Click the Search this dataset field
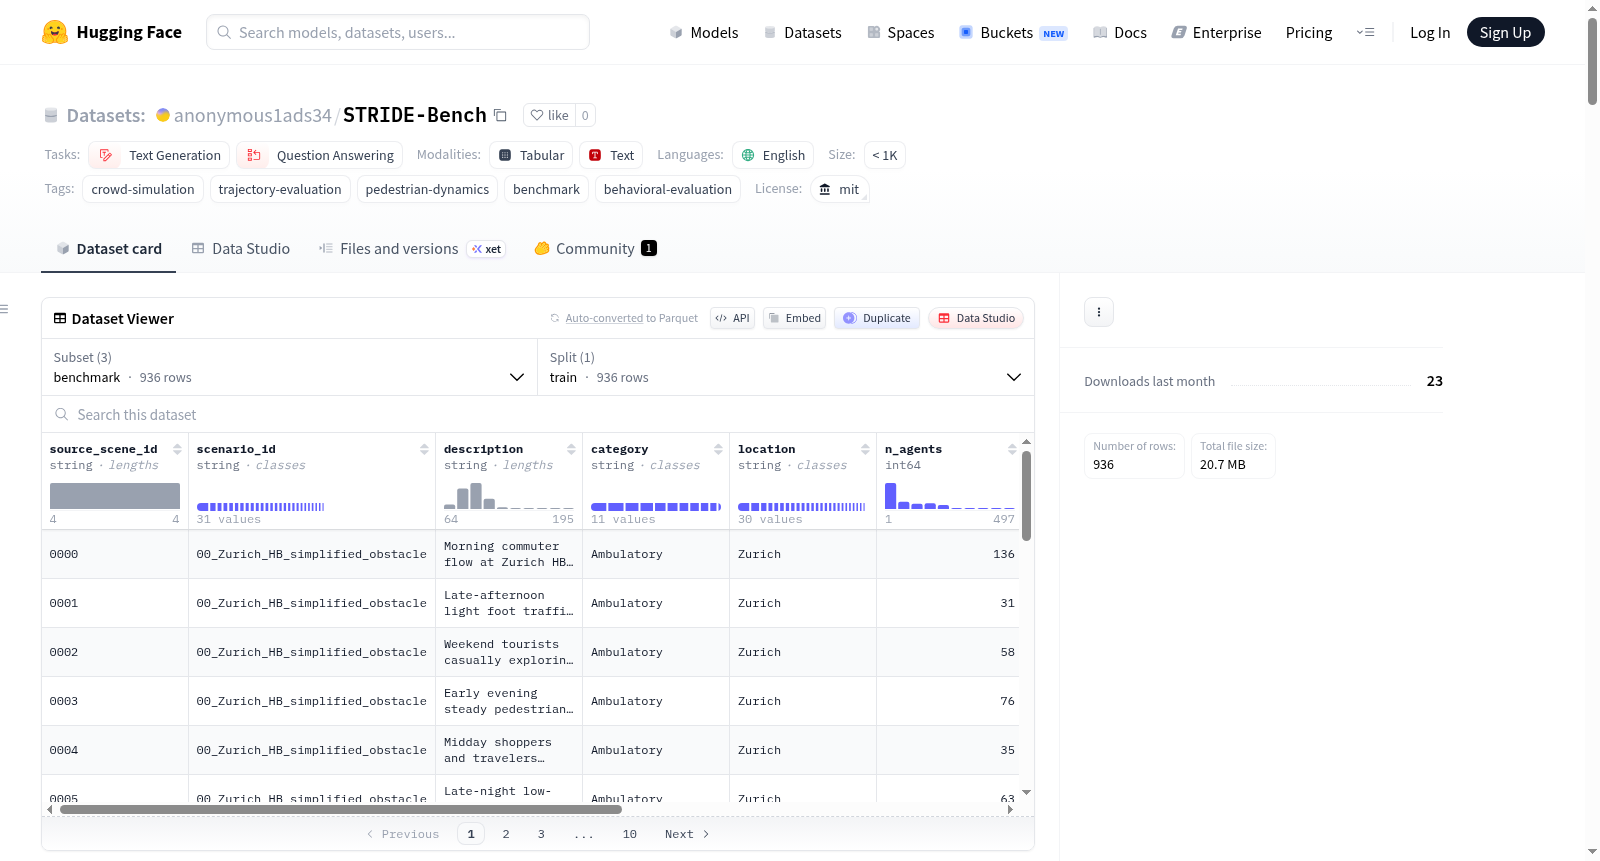This screenshot has height=861, width=1600. pos(538,415)
